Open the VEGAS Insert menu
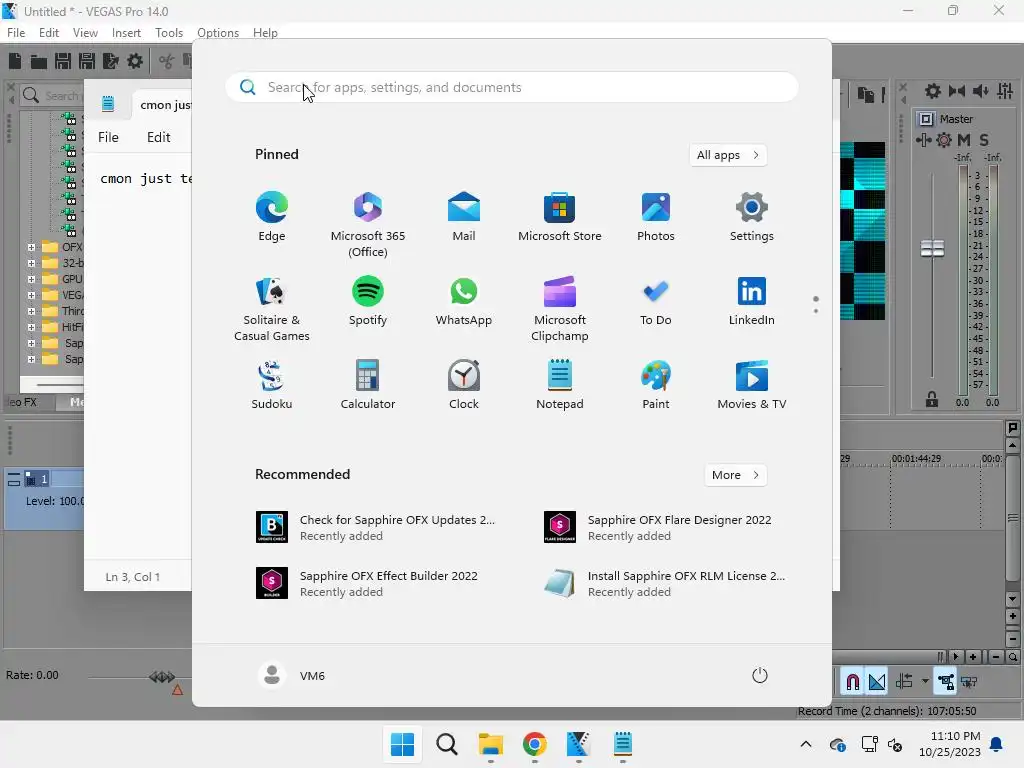Screen dimensions: 1024x768 tap(126, 33)
